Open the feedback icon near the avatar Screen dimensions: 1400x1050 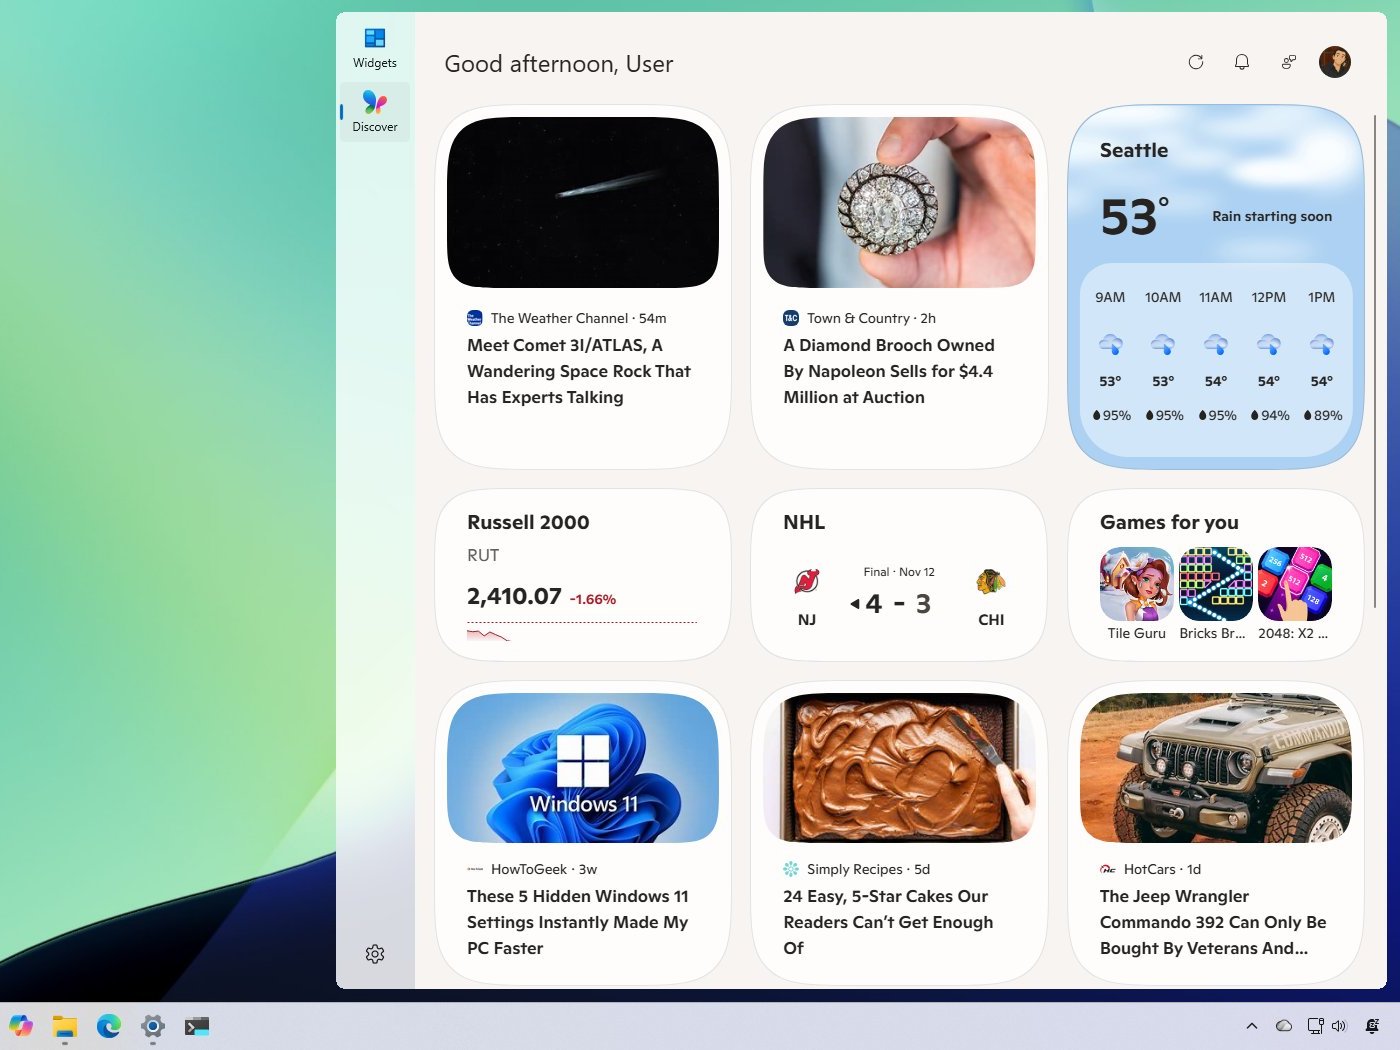click(x=1288, y=62)
